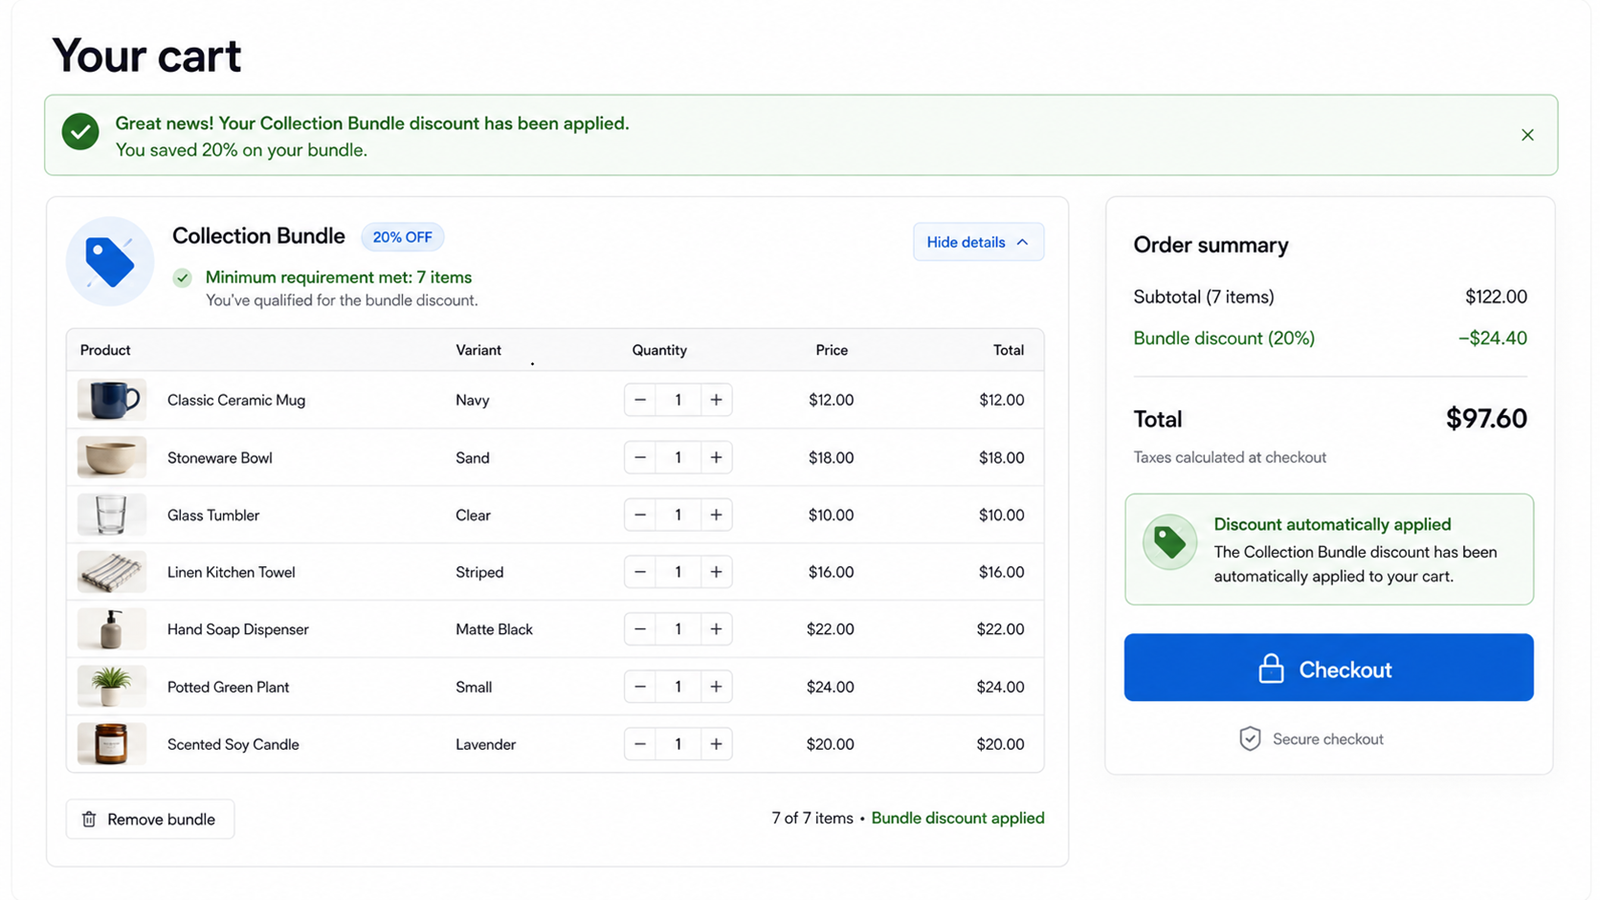Click the Potted Green Plant product name

click(228, 687)
